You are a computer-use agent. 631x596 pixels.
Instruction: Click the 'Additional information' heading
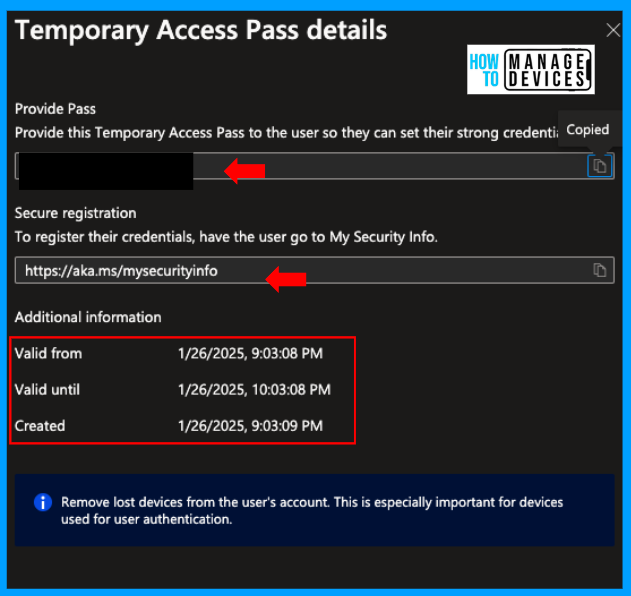tap(88, 317)
